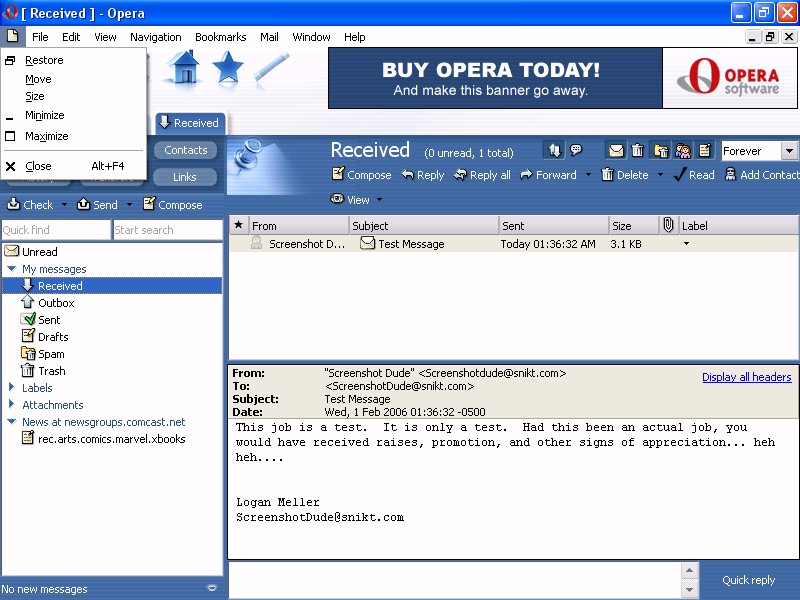Image resolution: width=800 pixels, height=600 pixels.
Task: Click the Start search input field
Action: click(x=167, y=230)
